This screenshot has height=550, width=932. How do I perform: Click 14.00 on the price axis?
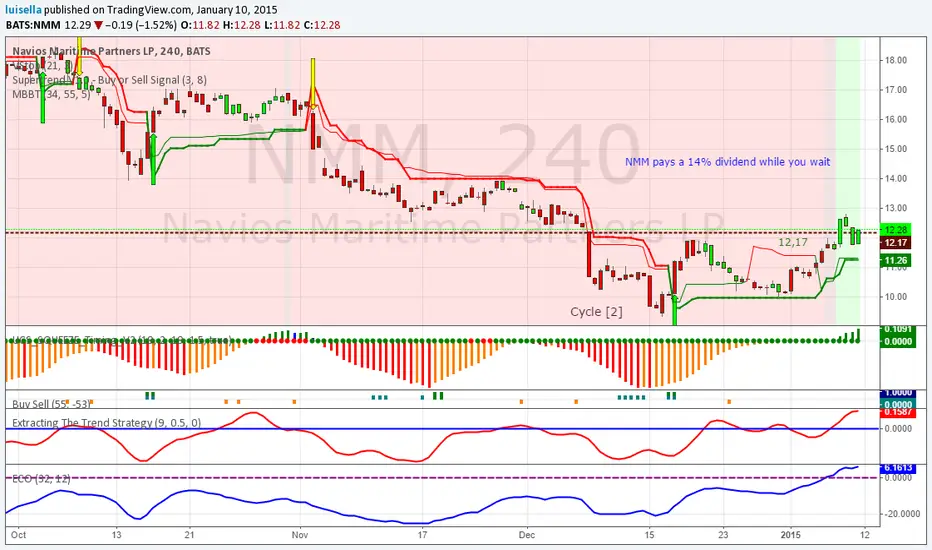(896, 178)
